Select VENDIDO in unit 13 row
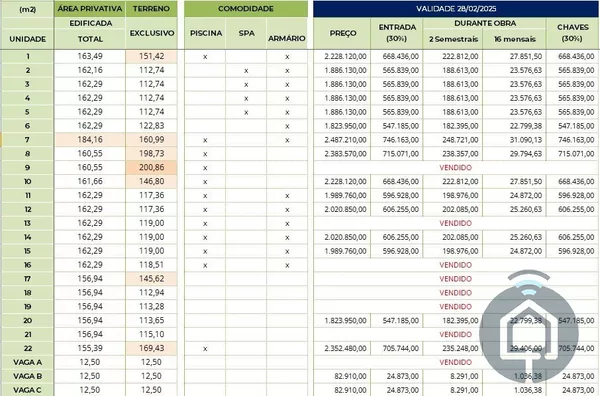 click(455, 223)
